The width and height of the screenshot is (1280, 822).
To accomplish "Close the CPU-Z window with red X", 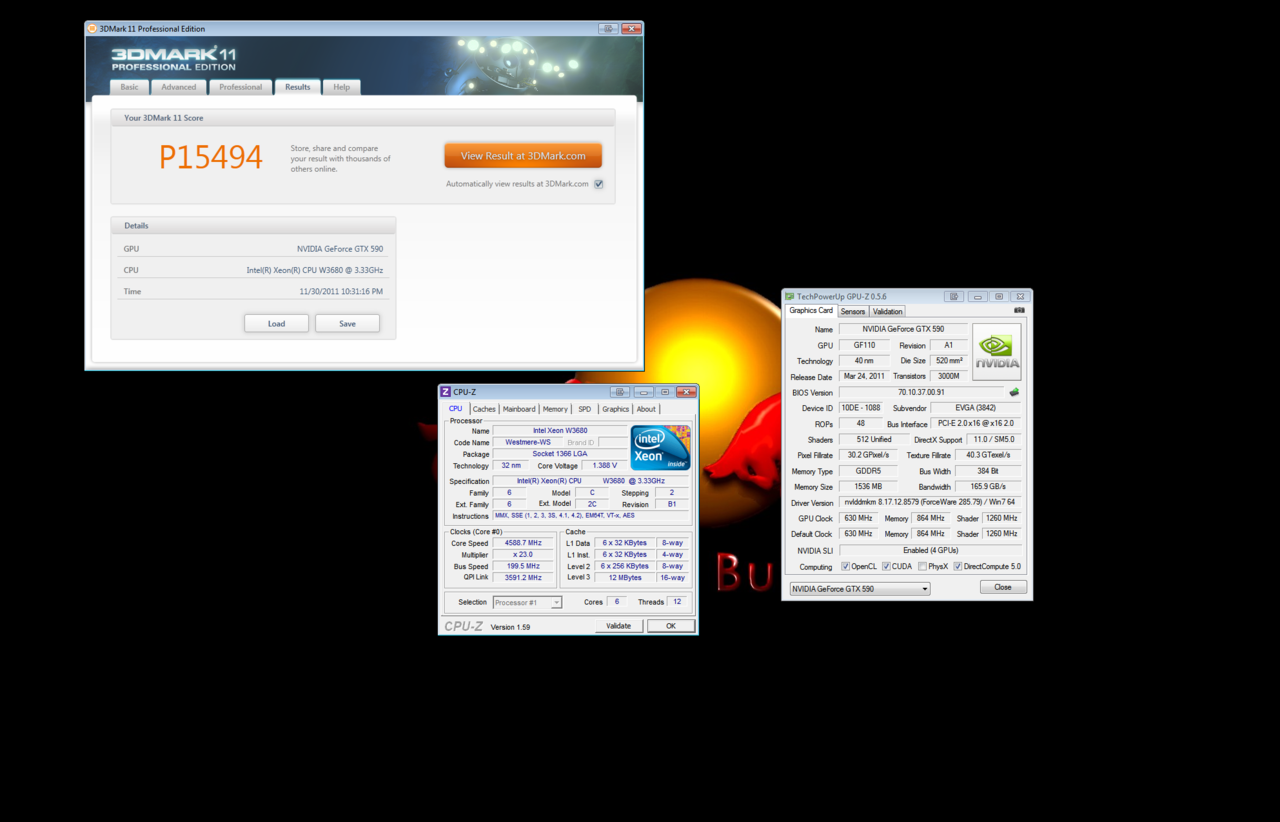I will pyautogui.click(x=686, y=392).
